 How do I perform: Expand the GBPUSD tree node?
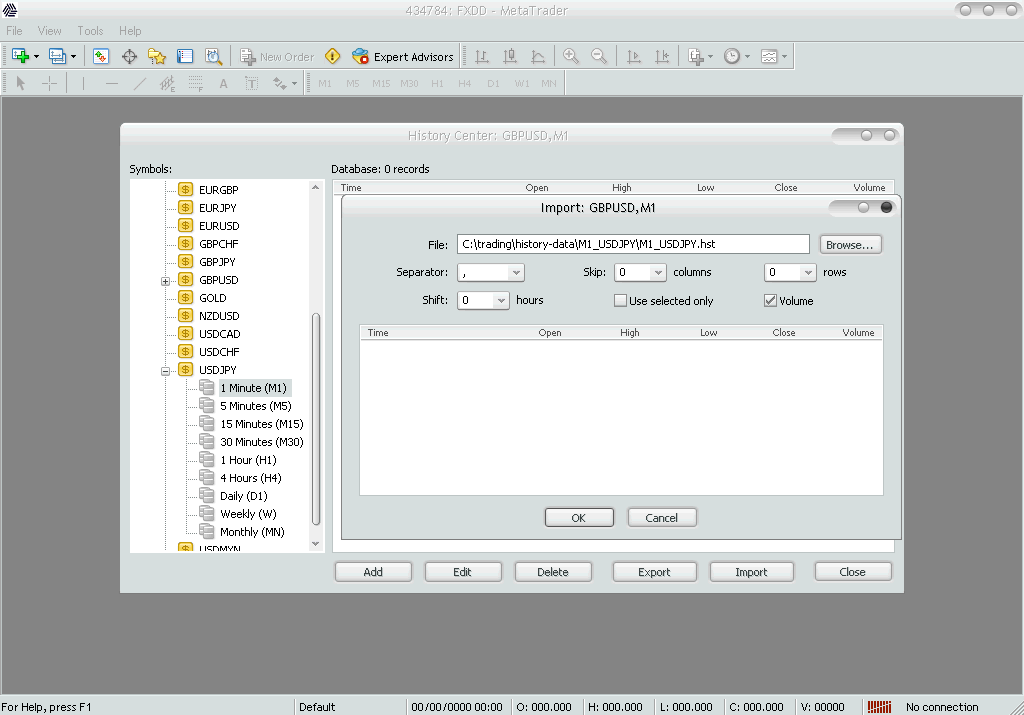tap(166, 280)
